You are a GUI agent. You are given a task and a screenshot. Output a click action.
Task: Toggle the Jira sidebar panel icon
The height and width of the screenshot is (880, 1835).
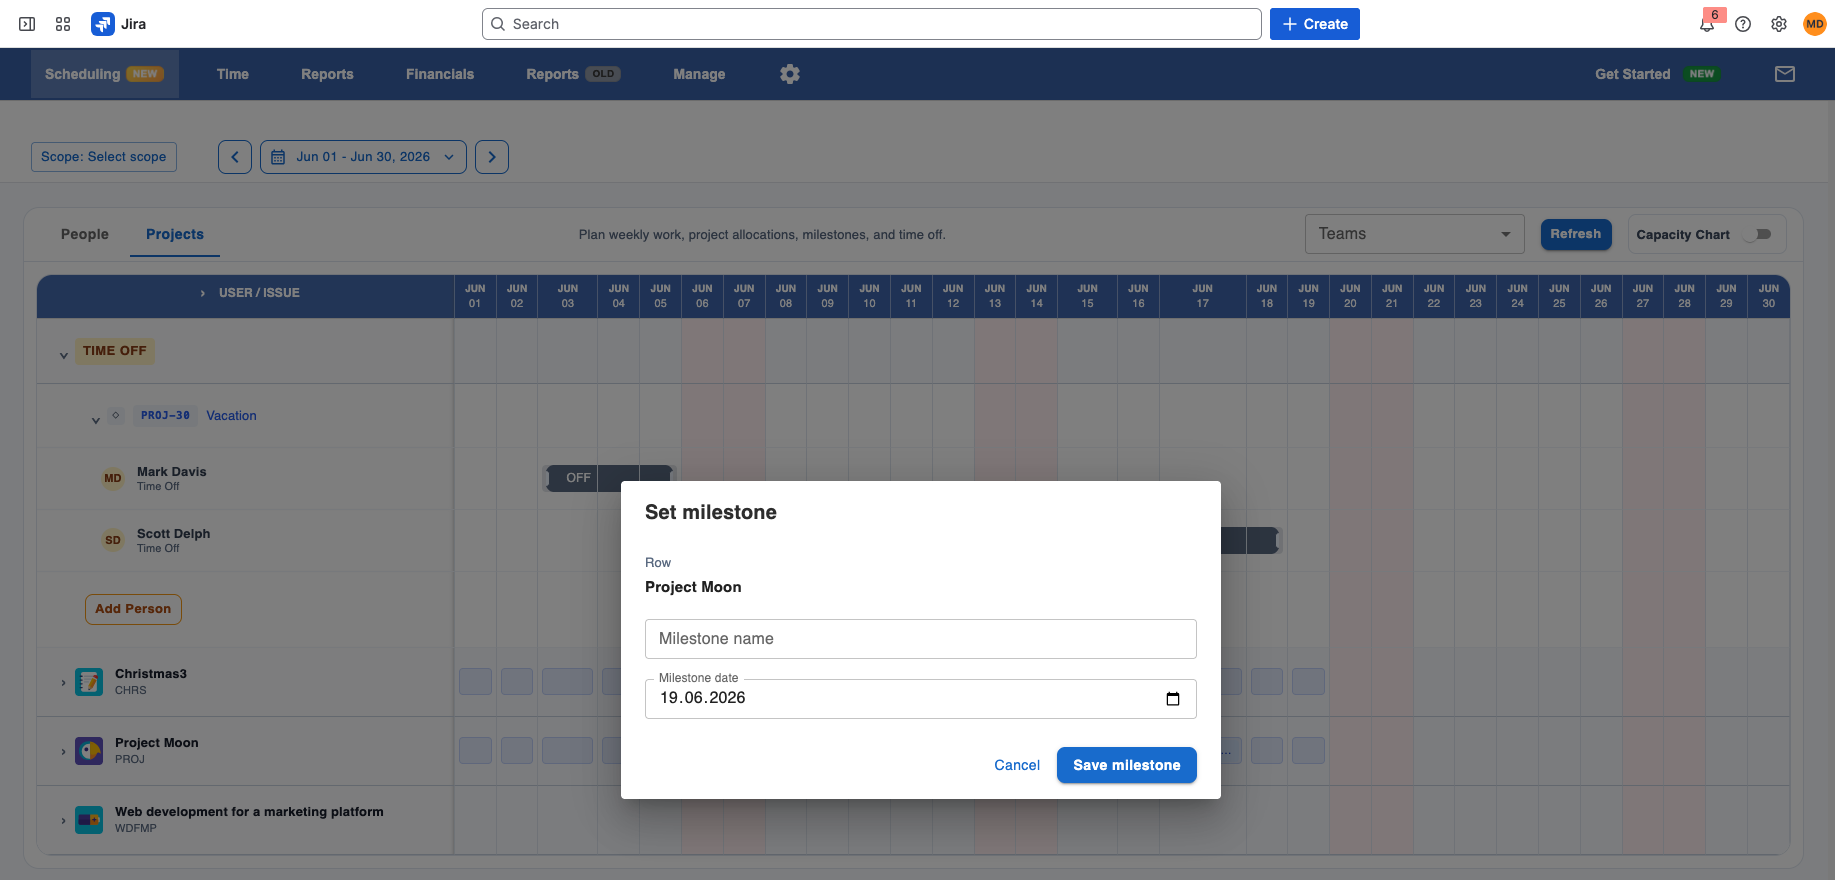click(27, 24)
